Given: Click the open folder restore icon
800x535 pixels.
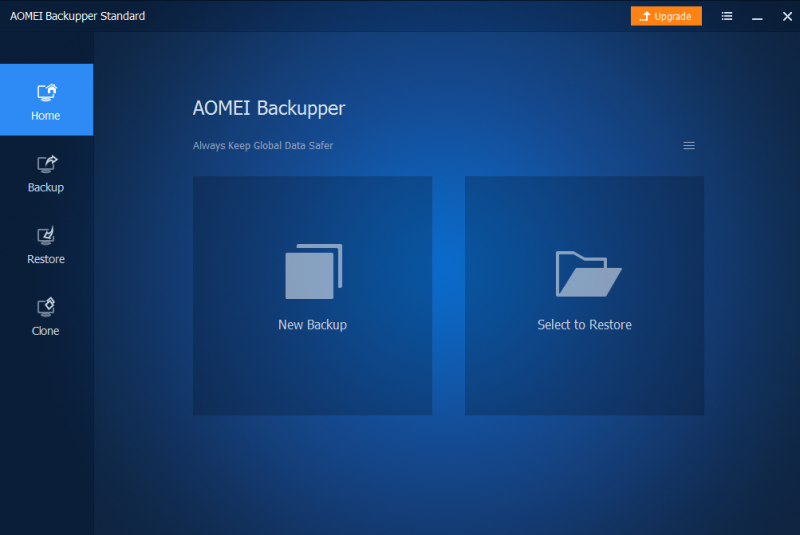Looking at the screenshot, I should tap(588, 272).
